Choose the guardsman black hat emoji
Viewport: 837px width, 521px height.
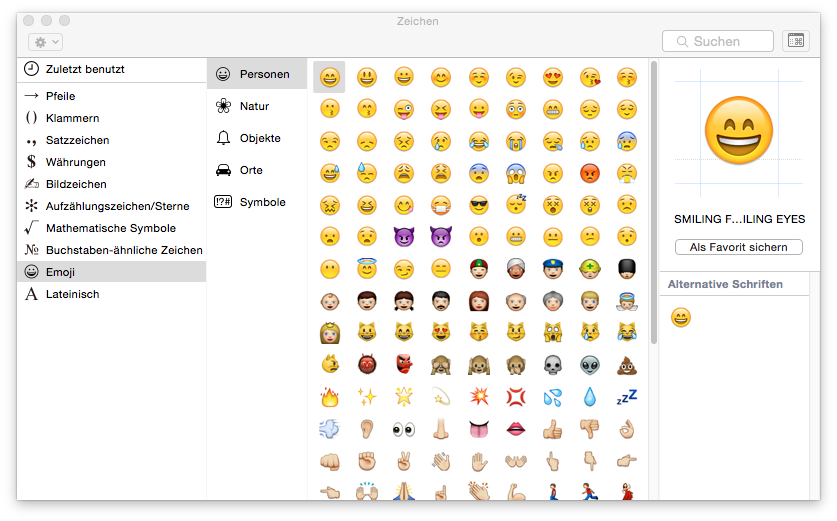[627, 269]
